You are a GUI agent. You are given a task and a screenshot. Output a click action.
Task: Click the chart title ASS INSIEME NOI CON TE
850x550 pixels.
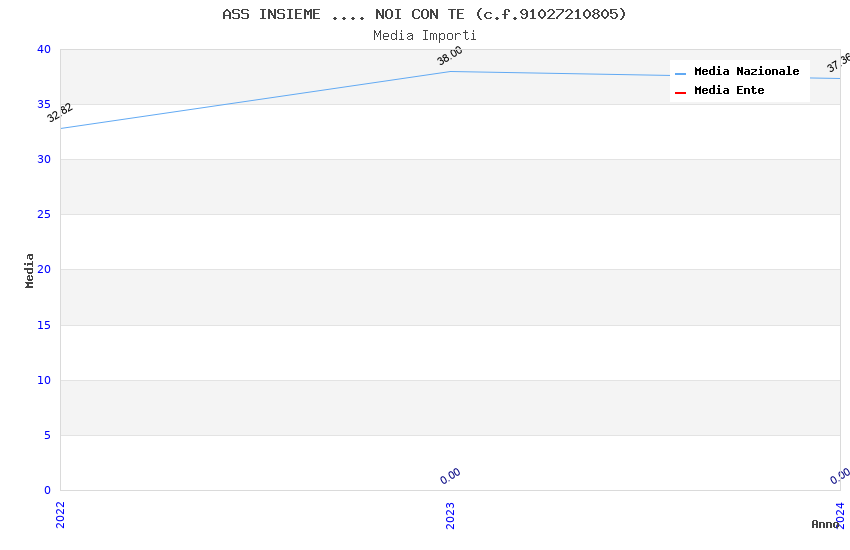pyautogui.click(x=424, y=14)
